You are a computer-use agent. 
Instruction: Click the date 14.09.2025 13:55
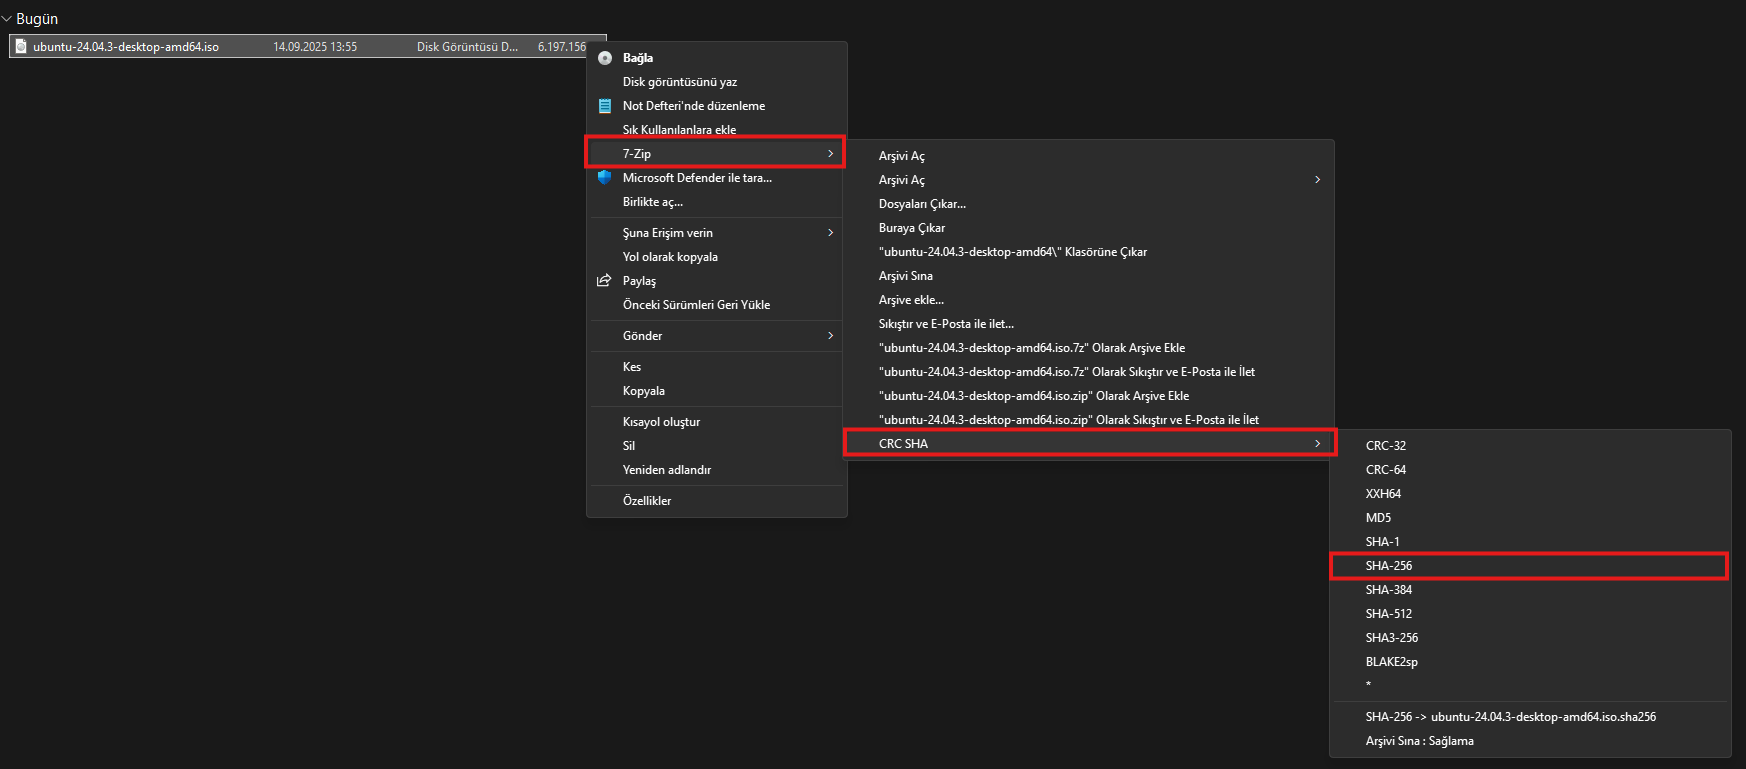(x=315, y=47)
